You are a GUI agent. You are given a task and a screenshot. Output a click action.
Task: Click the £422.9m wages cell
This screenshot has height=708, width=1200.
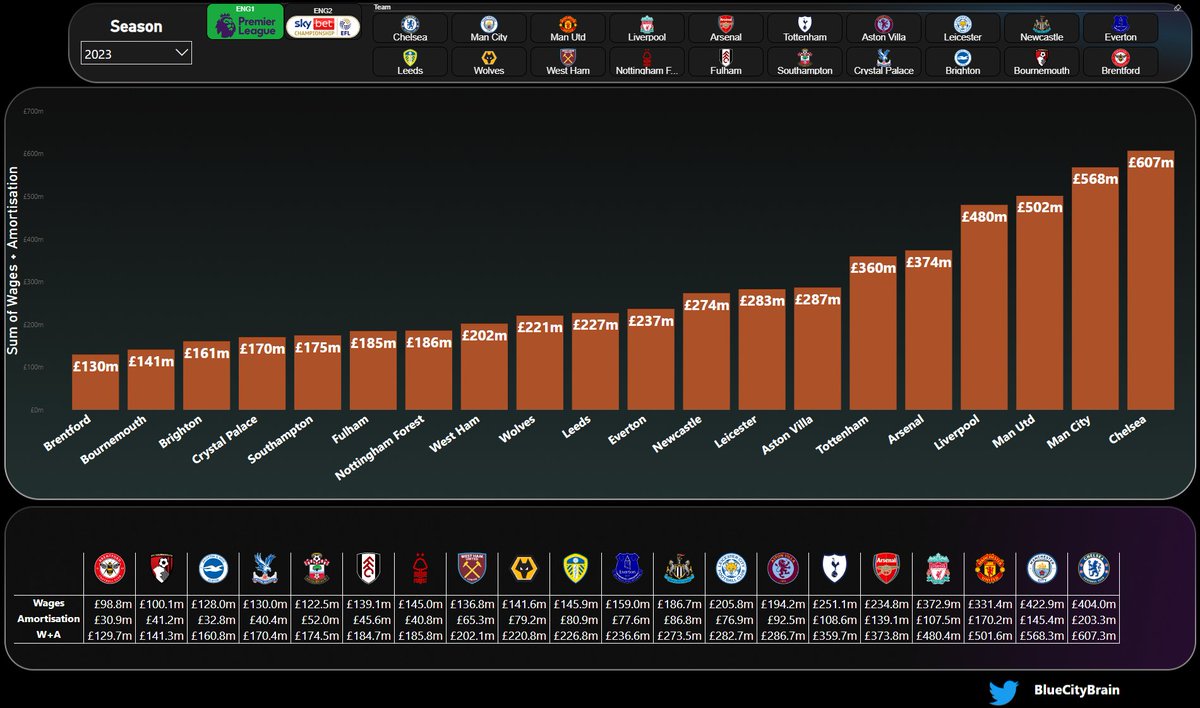click(1041, 604)
